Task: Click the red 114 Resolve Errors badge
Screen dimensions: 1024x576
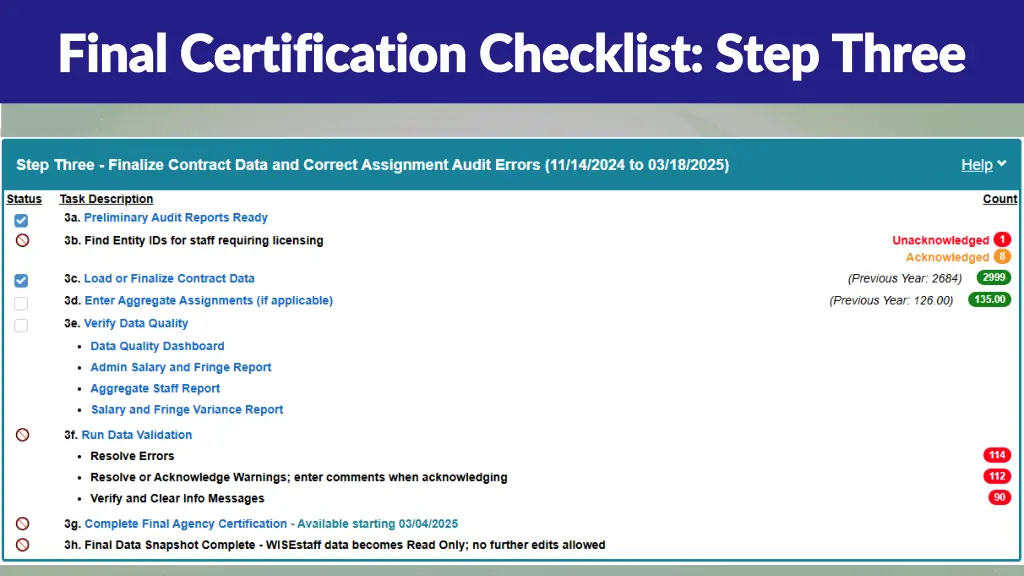Action: point(997,455)
